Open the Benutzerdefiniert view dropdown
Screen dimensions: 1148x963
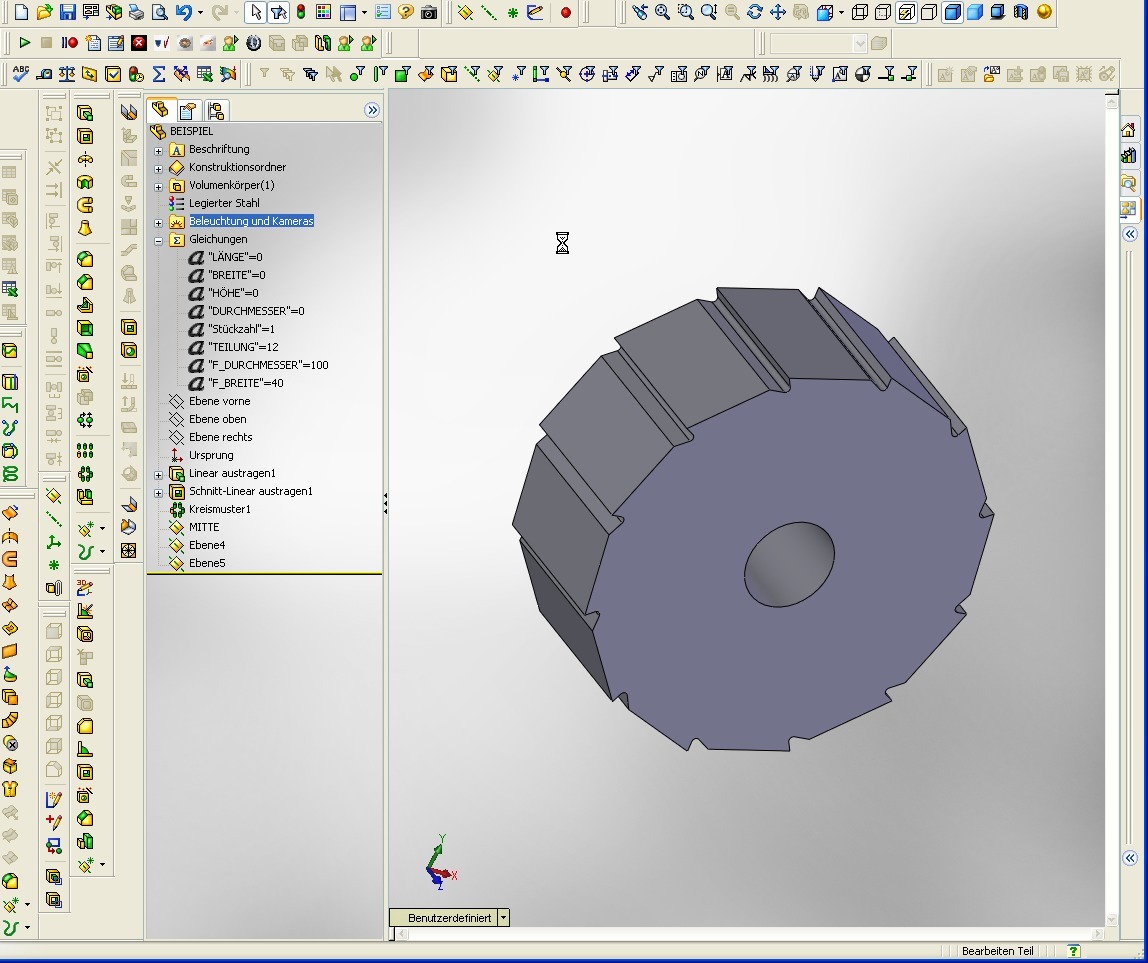(503, 918)
